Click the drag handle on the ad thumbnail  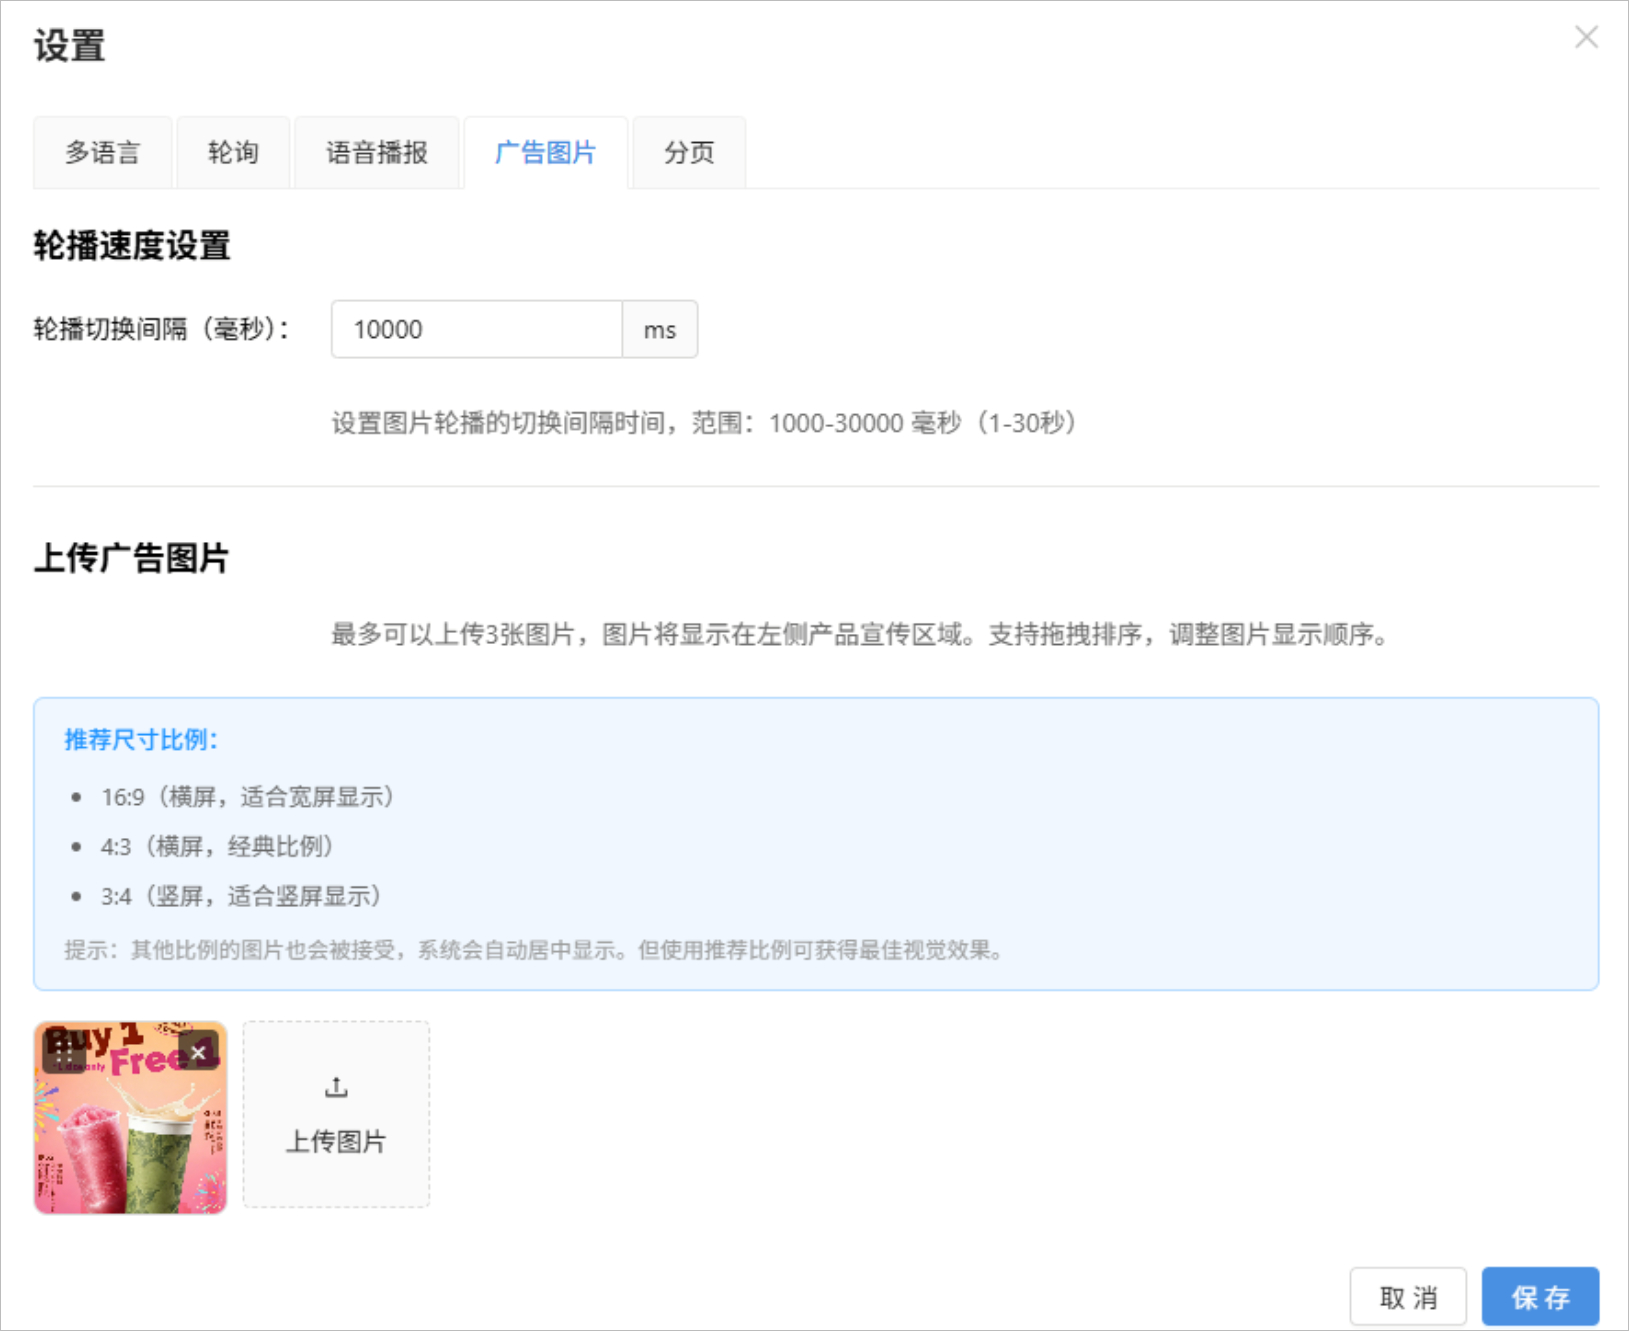[63, 1053]
